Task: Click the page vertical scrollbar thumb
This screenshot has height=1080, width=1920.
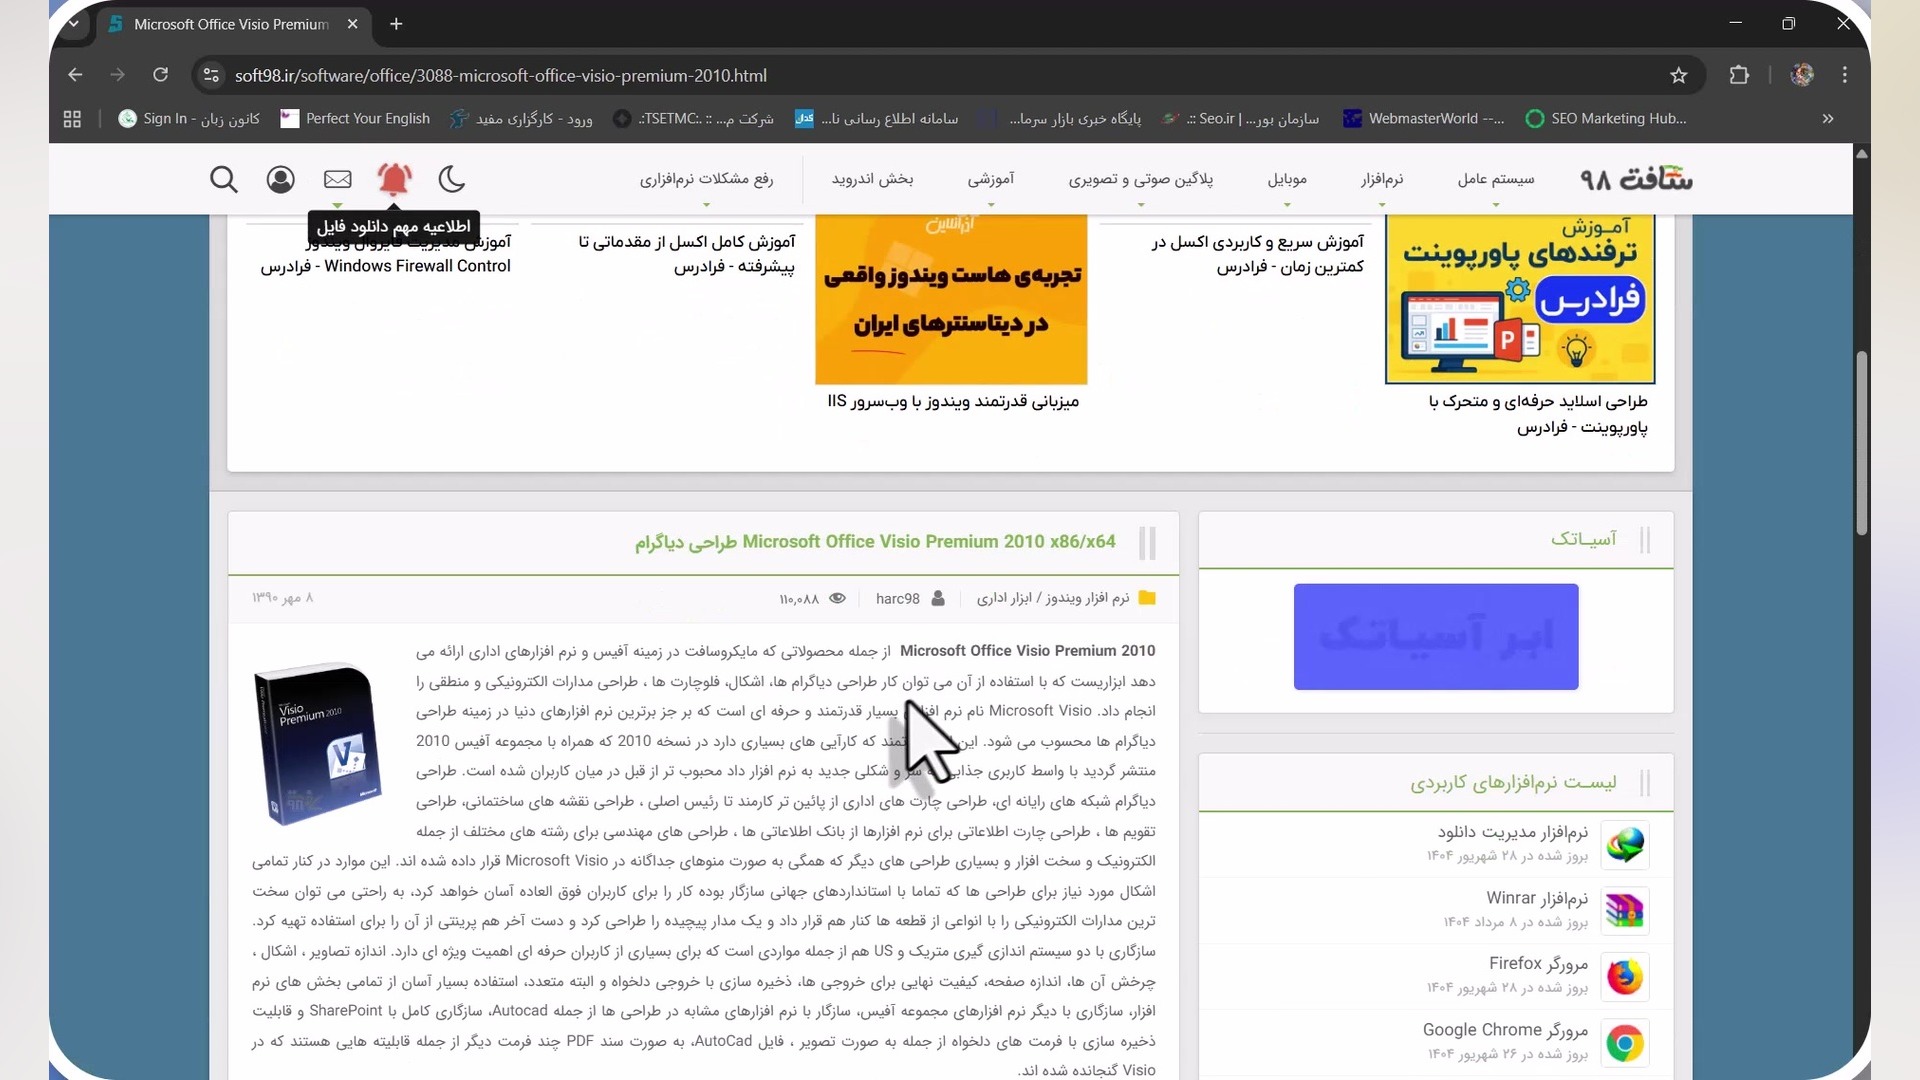Action: 1861,445
